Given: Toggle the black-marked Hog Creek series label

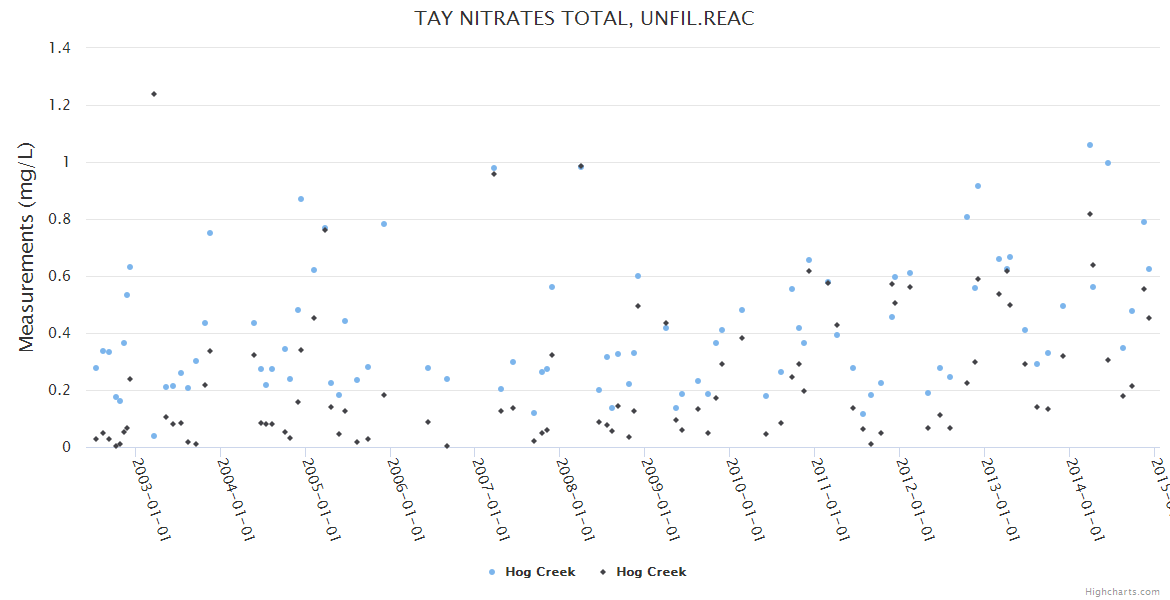Looking at the screenshot, I should pos(651,572).
